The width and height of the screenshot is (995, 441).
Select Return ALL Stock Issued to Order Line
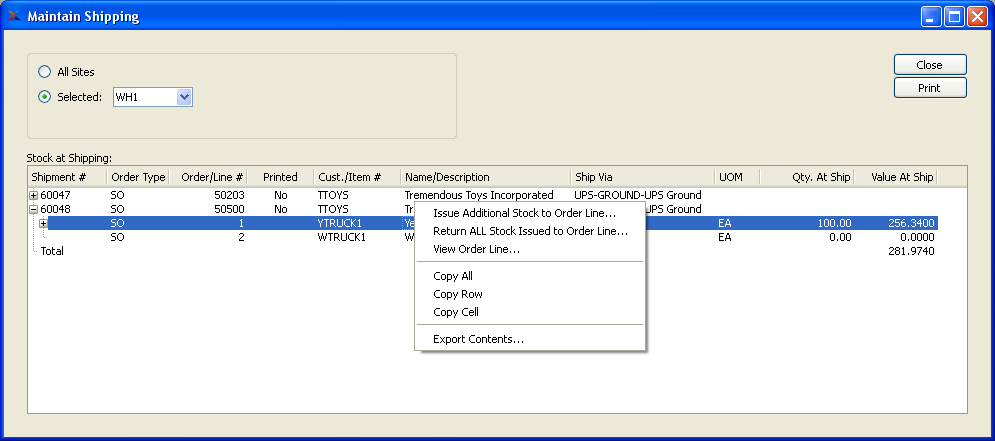pyautogui.click(x=530, y=231)
